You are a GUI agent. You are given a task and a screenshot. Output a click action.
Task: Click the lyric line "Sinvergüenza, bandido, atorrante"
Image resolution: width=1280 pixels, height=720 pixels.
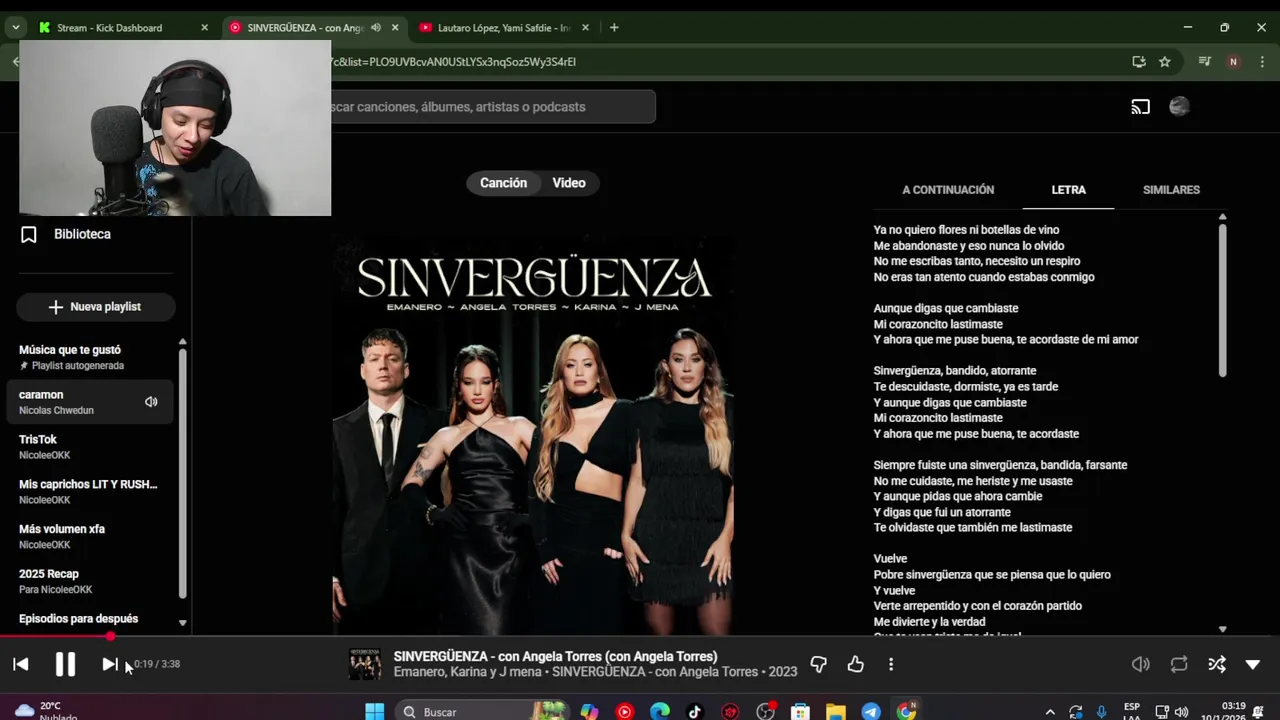point(955,371)
